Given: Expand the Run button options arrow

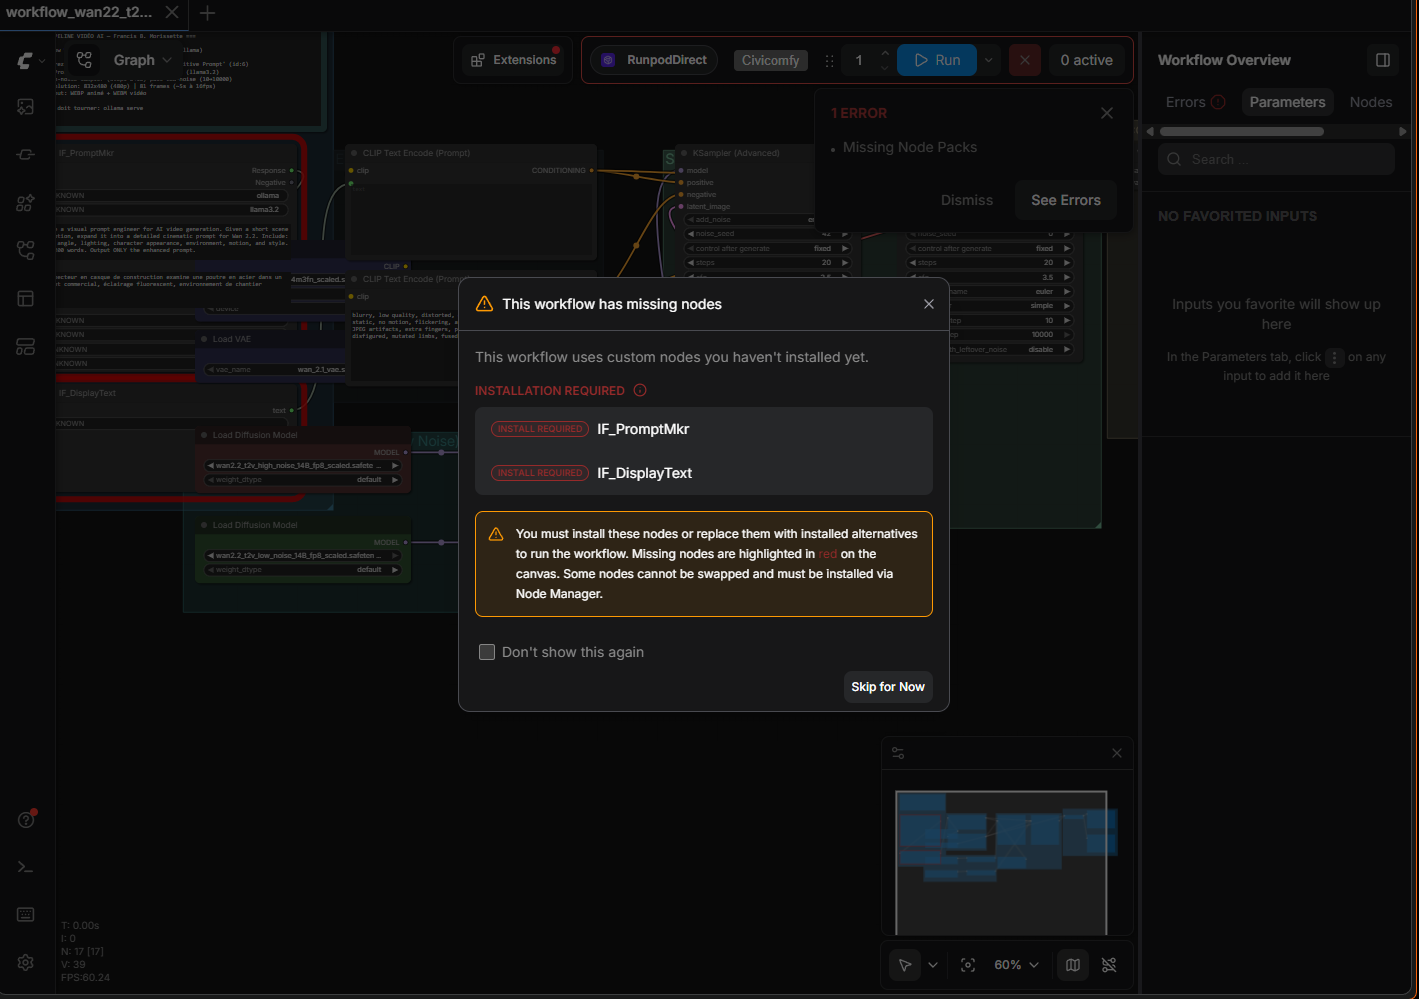Looking at the screenshot, I should (x=988, y=60).
